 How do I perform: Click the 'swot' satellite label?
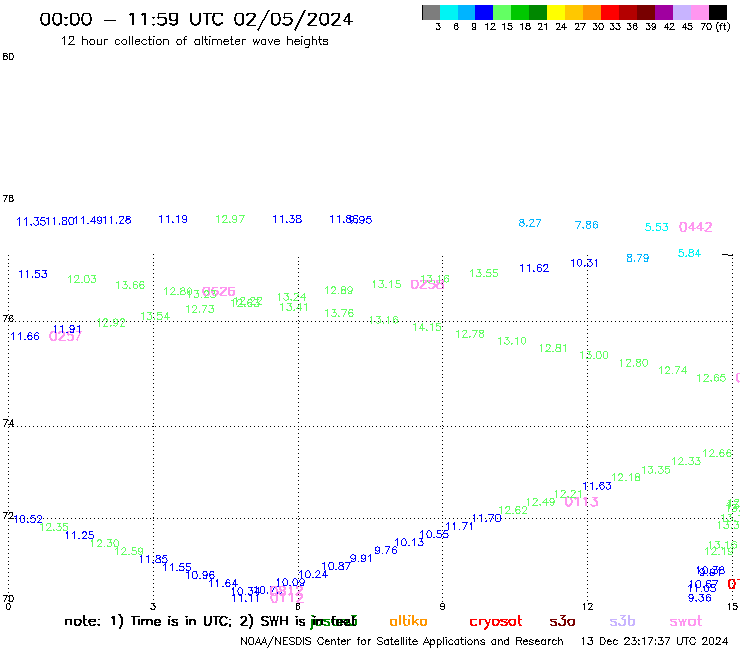click(x=686, y=622)
